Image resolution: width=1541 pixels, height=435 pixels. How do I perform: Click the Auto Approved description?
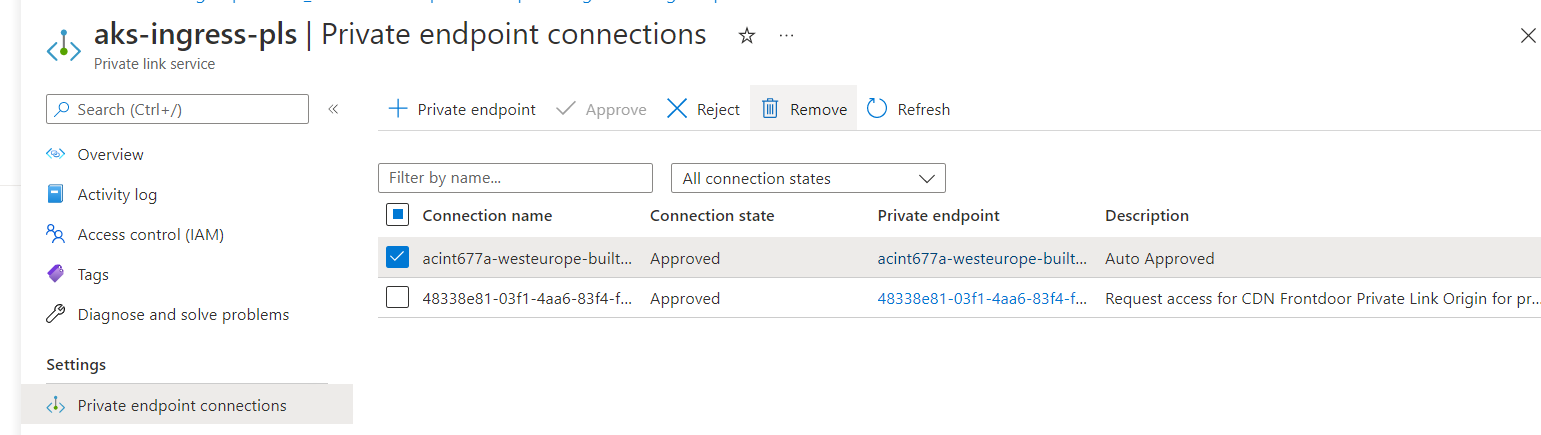[x=1160, y=258]
